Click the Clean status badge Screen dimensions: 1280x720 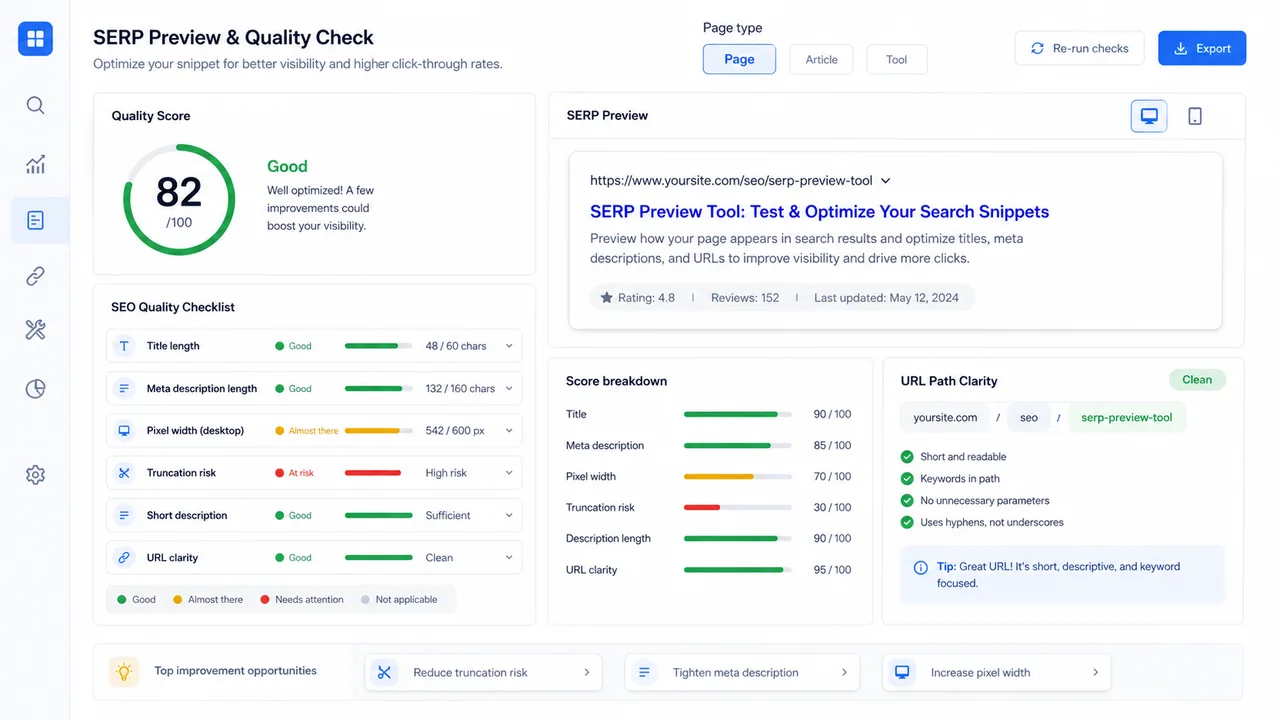[1197, 380]
